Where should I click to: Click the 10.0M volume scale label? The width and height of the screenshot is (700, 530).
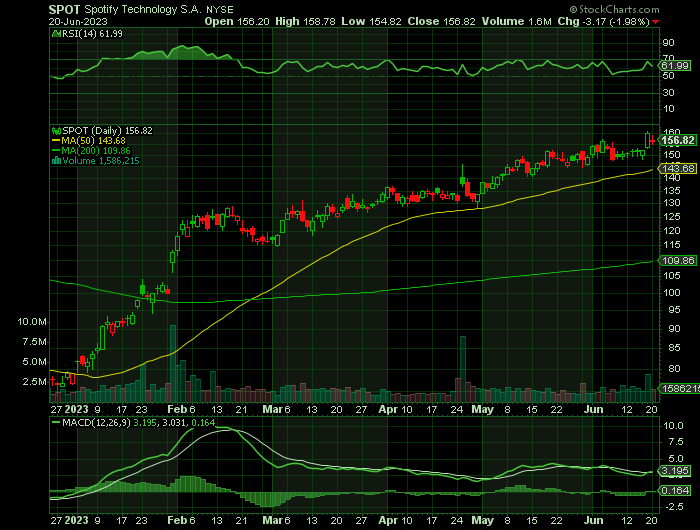point(32,322)
